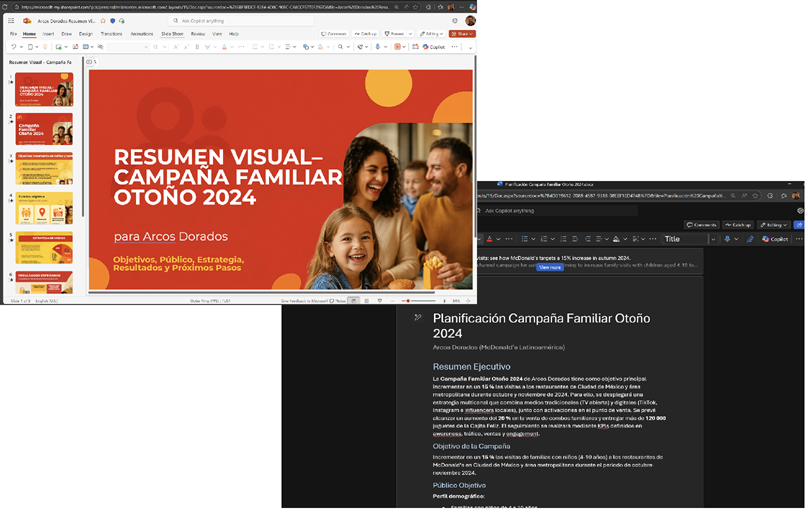Switch to the Insert tab
The width and height of the screenshot is (808, 516).
[x=48, y=34]
